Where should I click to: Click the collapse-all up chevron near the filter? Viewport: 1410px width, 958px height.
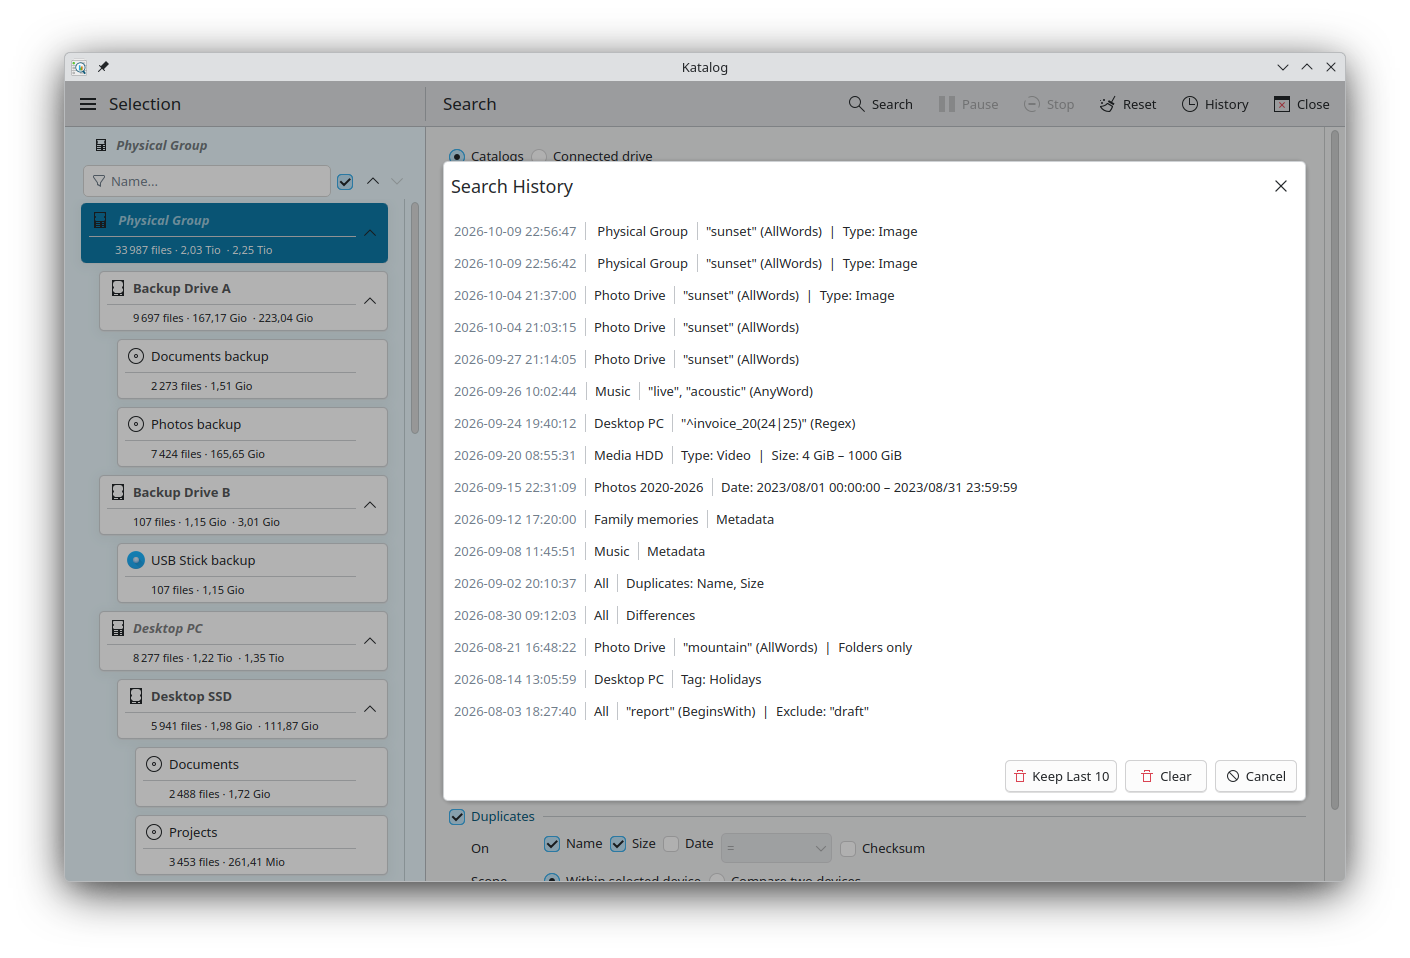(373, 181)
